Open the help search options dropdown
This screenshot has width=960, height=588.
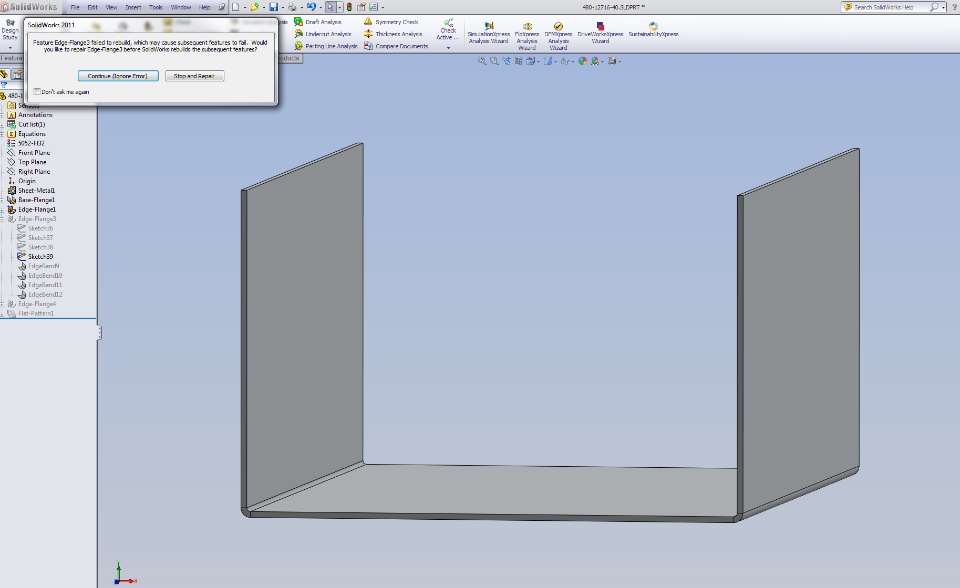point(943,7)
